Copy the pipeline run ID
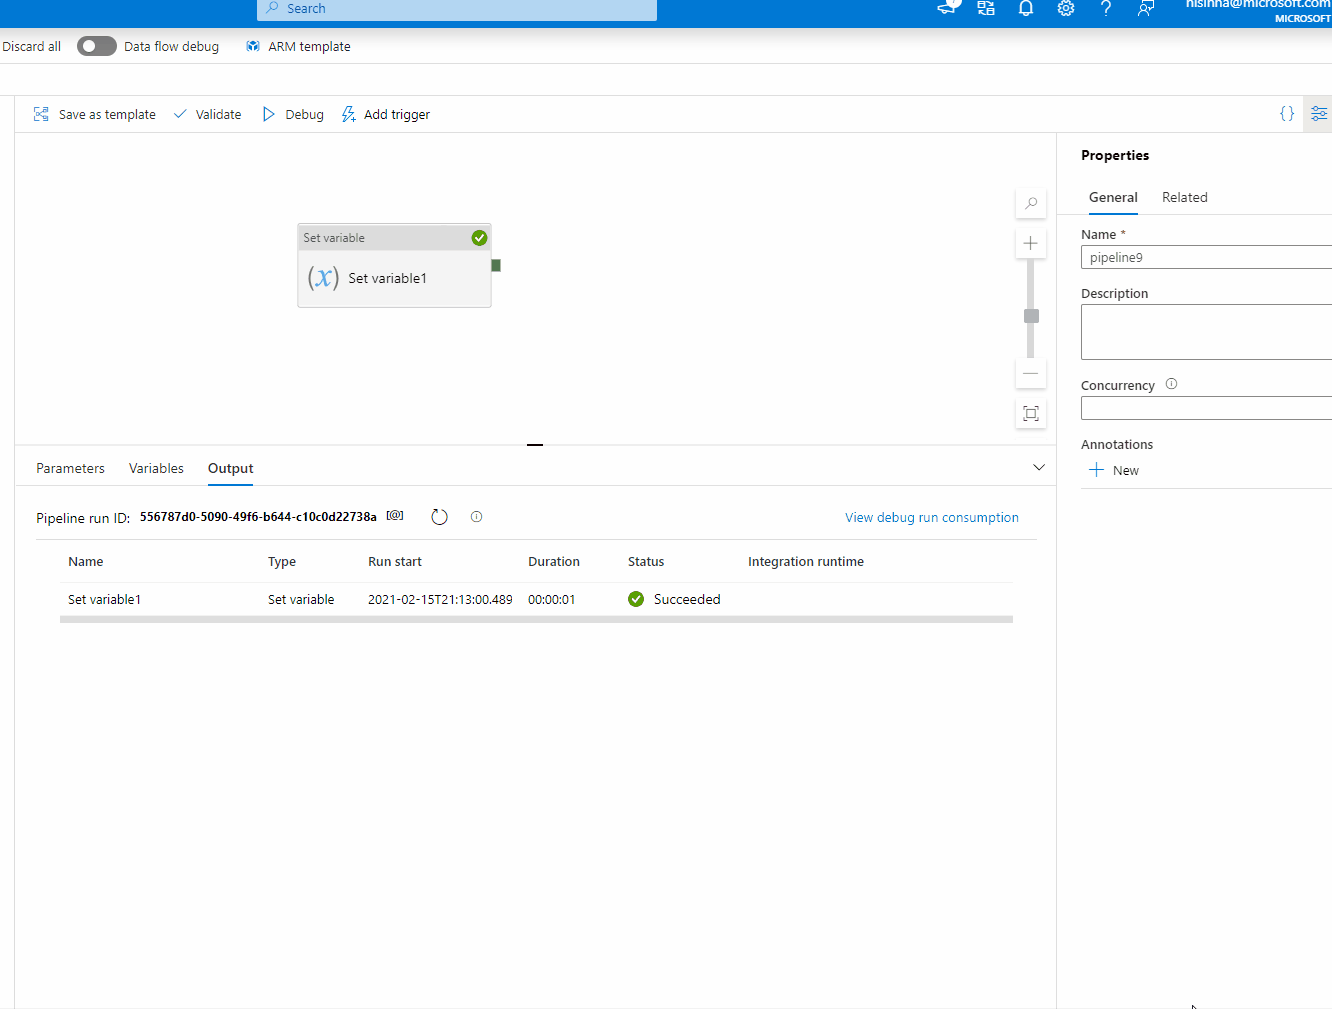Screen dimensions: 1332x1009 pyautogui.click(x=395, y=516)
